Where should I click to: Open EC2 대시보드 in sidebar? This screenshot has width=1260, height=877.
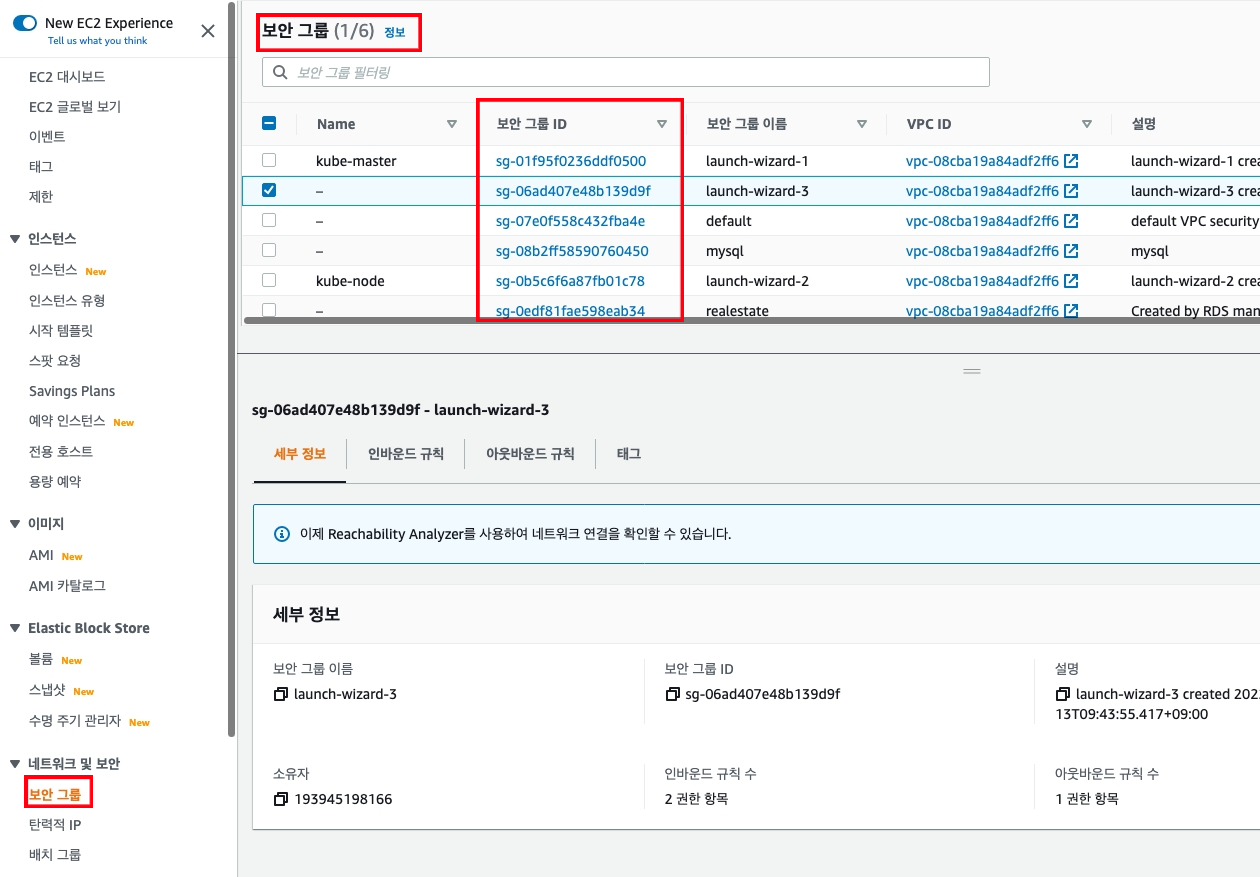67,77
